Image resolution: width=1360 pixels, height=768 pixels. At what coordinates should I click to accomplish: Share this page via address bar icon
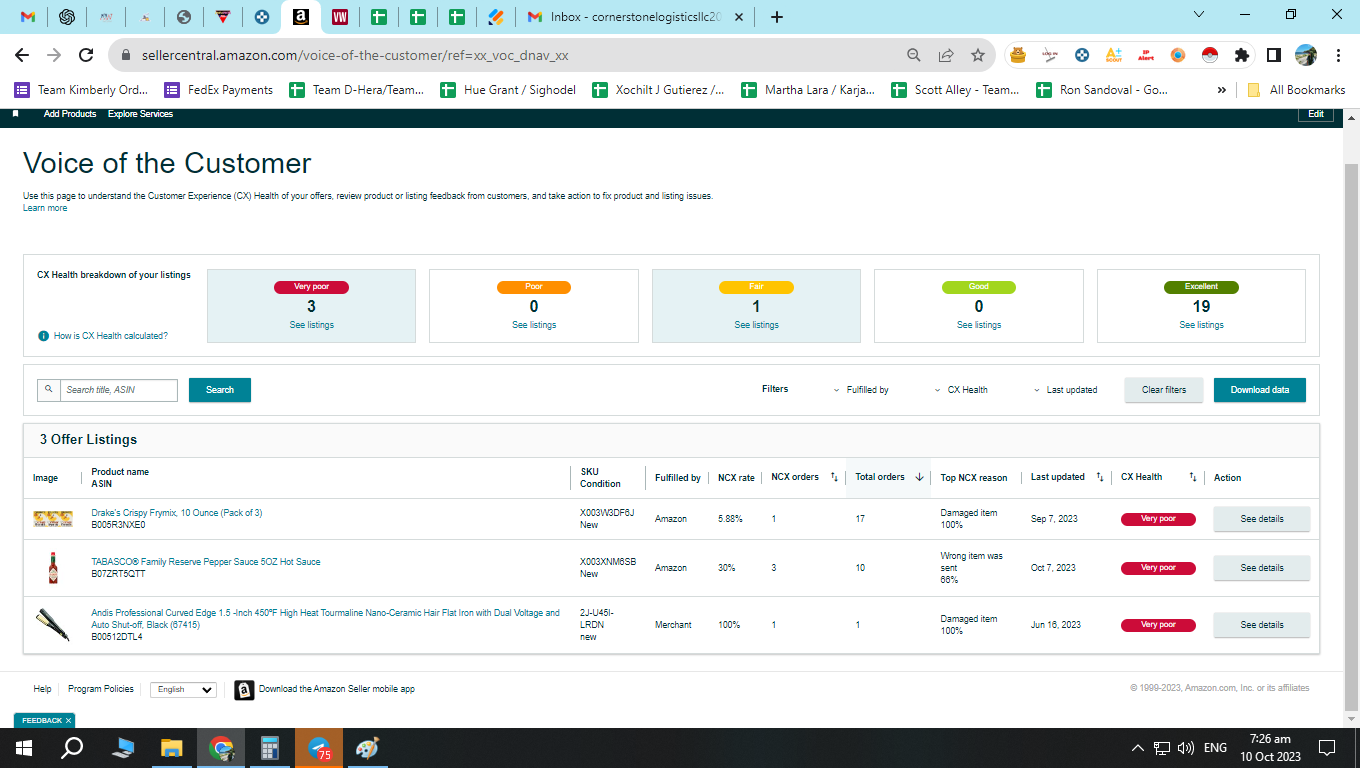click(946, 55)
